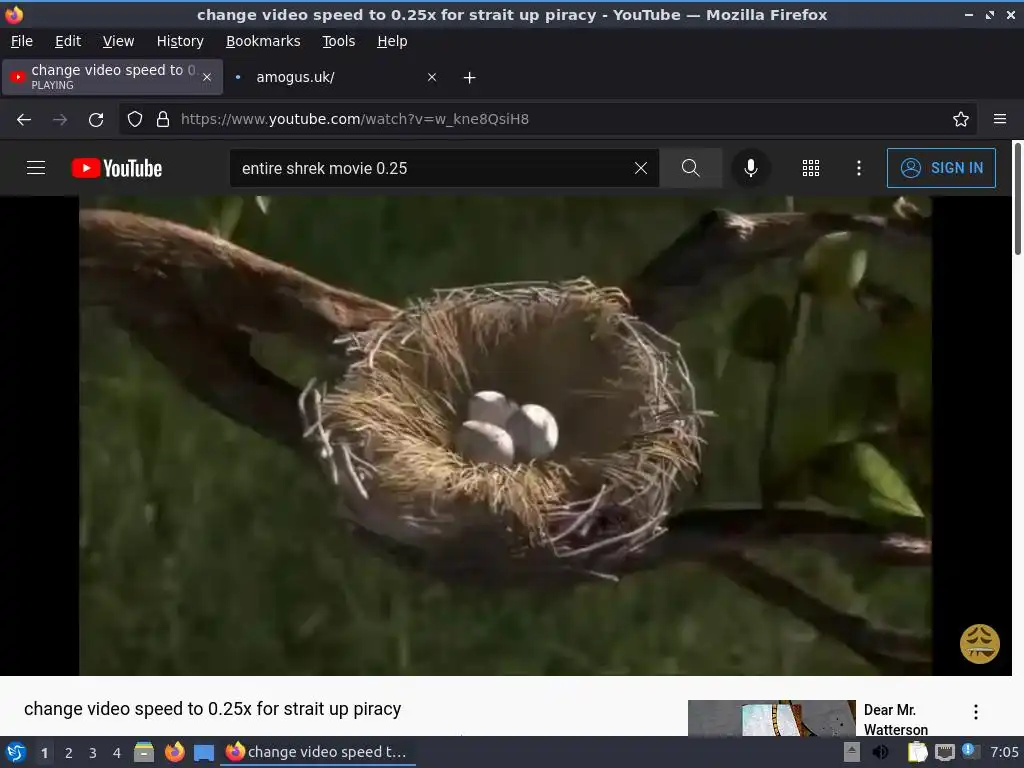Switch to workspace 3
This screenshot has height=768, width=1024.
tap(93, 753)
